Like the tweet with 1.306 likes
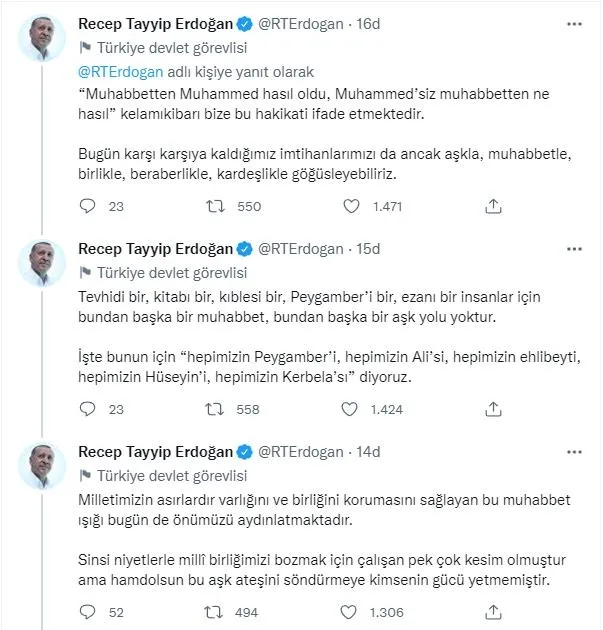This screenshot has height=630, width=603. pyautogui.click(x=351, y=612)
